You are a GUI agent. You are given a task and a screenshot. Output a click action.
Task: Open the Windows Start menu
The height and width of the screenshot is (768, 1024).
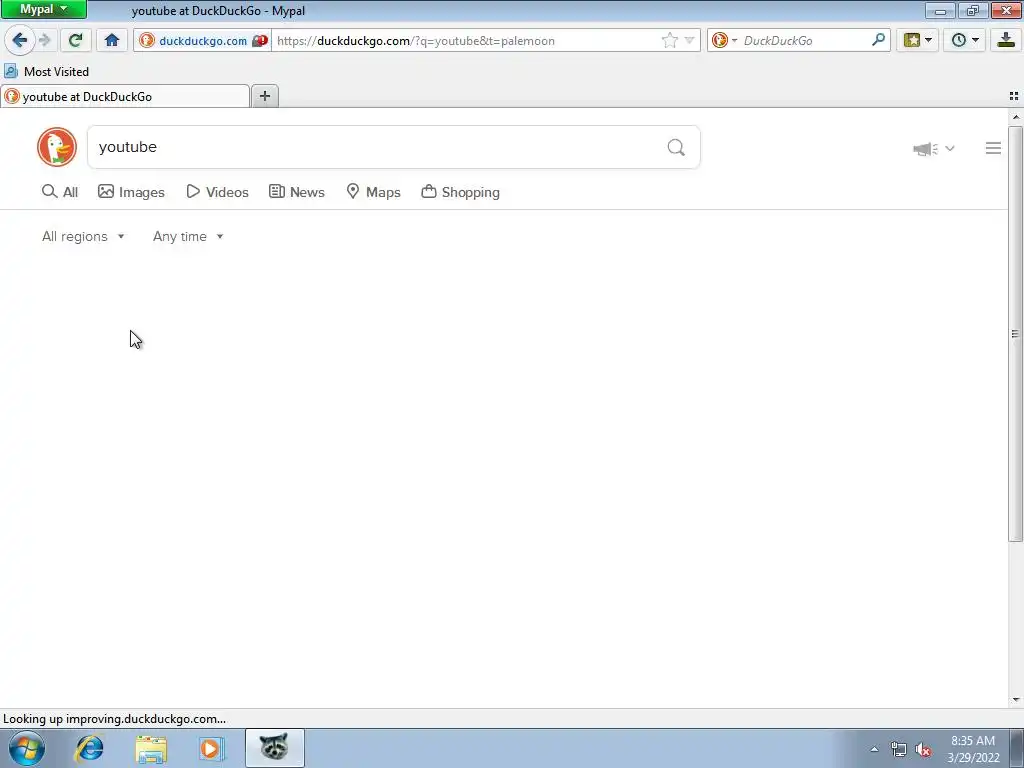(x=27, y=748)
